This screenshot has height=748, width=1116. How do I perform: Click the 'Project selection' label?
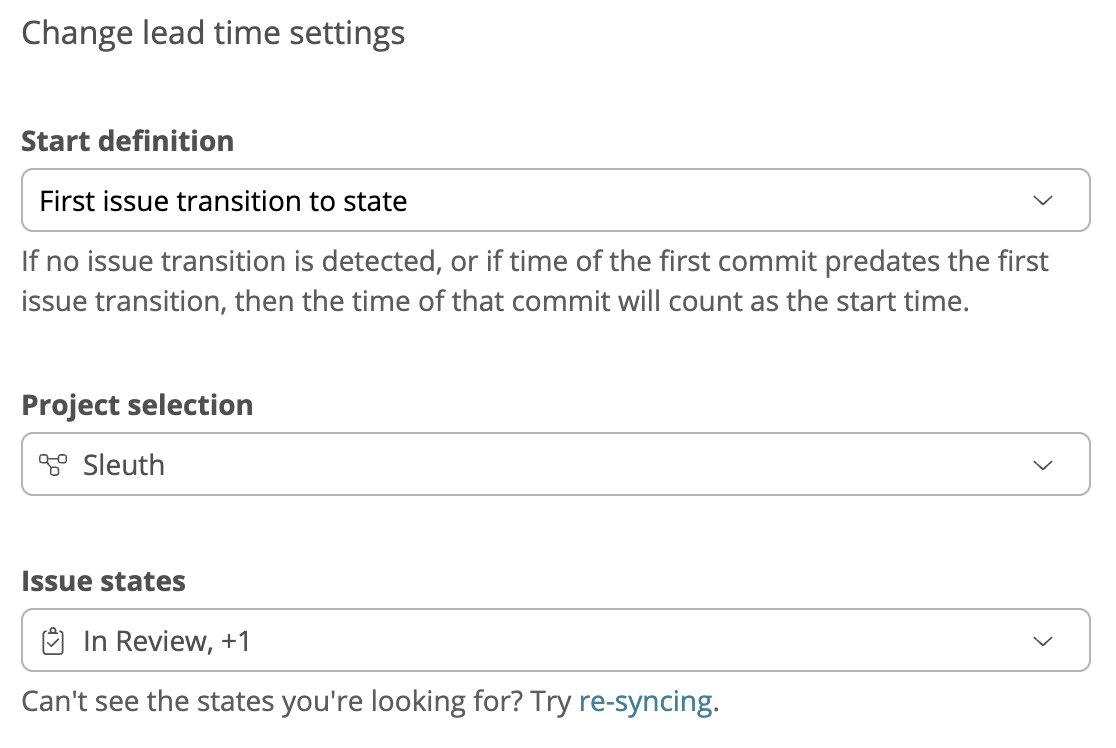click(x=137, y=405)
